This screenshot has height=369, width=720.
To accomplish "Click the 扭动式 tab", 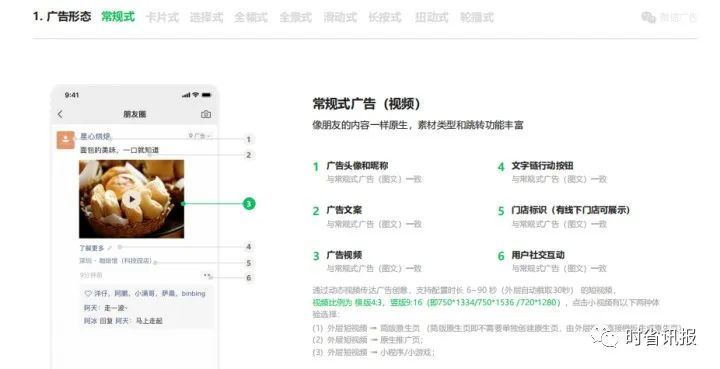I will [431, 17].
